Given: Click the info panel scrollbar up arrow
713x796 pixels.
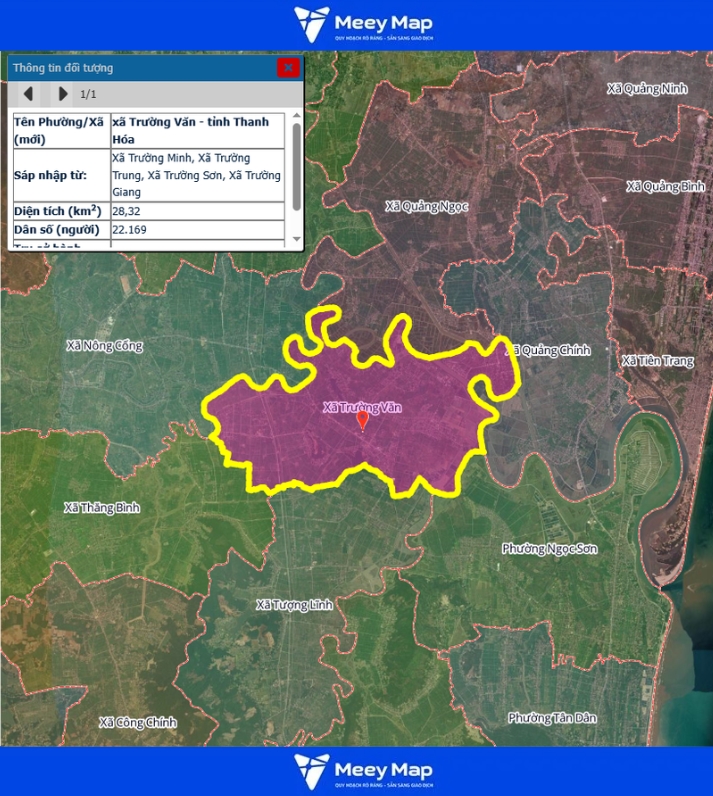Looking at the screenshot, I should [x=296, y=117].
